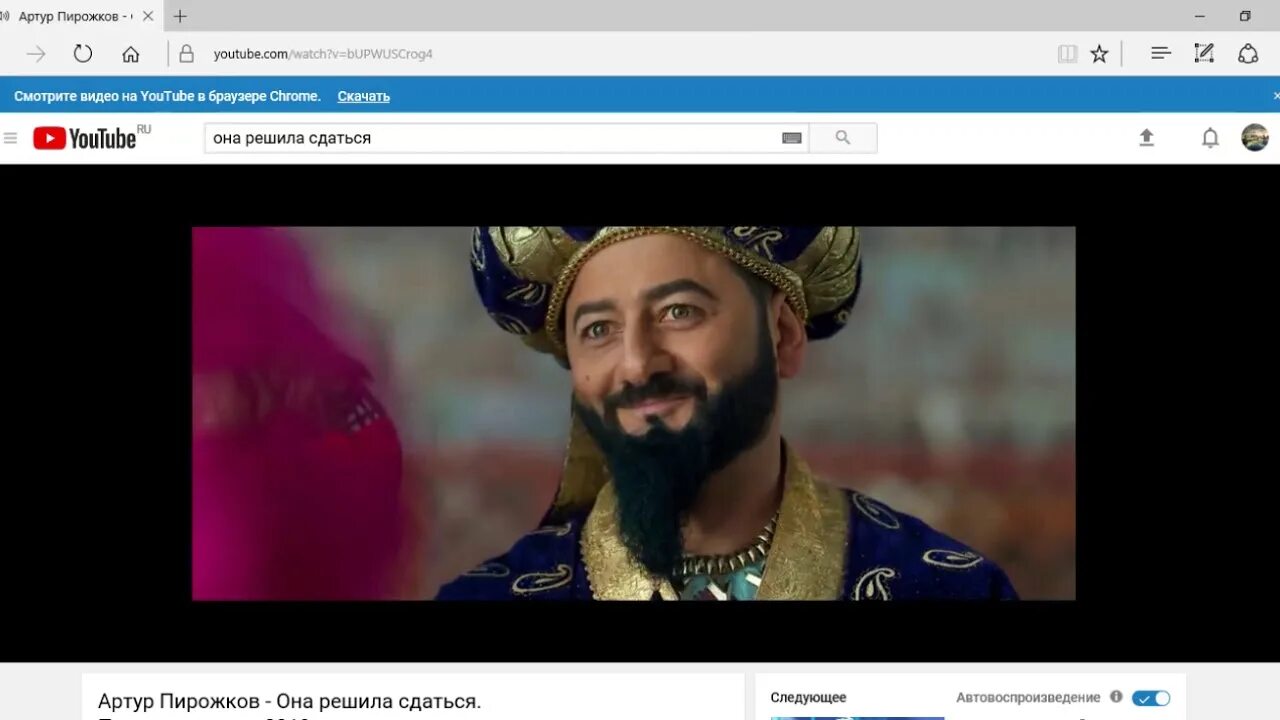Open reading view from the book icon
This screenshot has height=720, width=1280.
click(x=1068, y=54)
